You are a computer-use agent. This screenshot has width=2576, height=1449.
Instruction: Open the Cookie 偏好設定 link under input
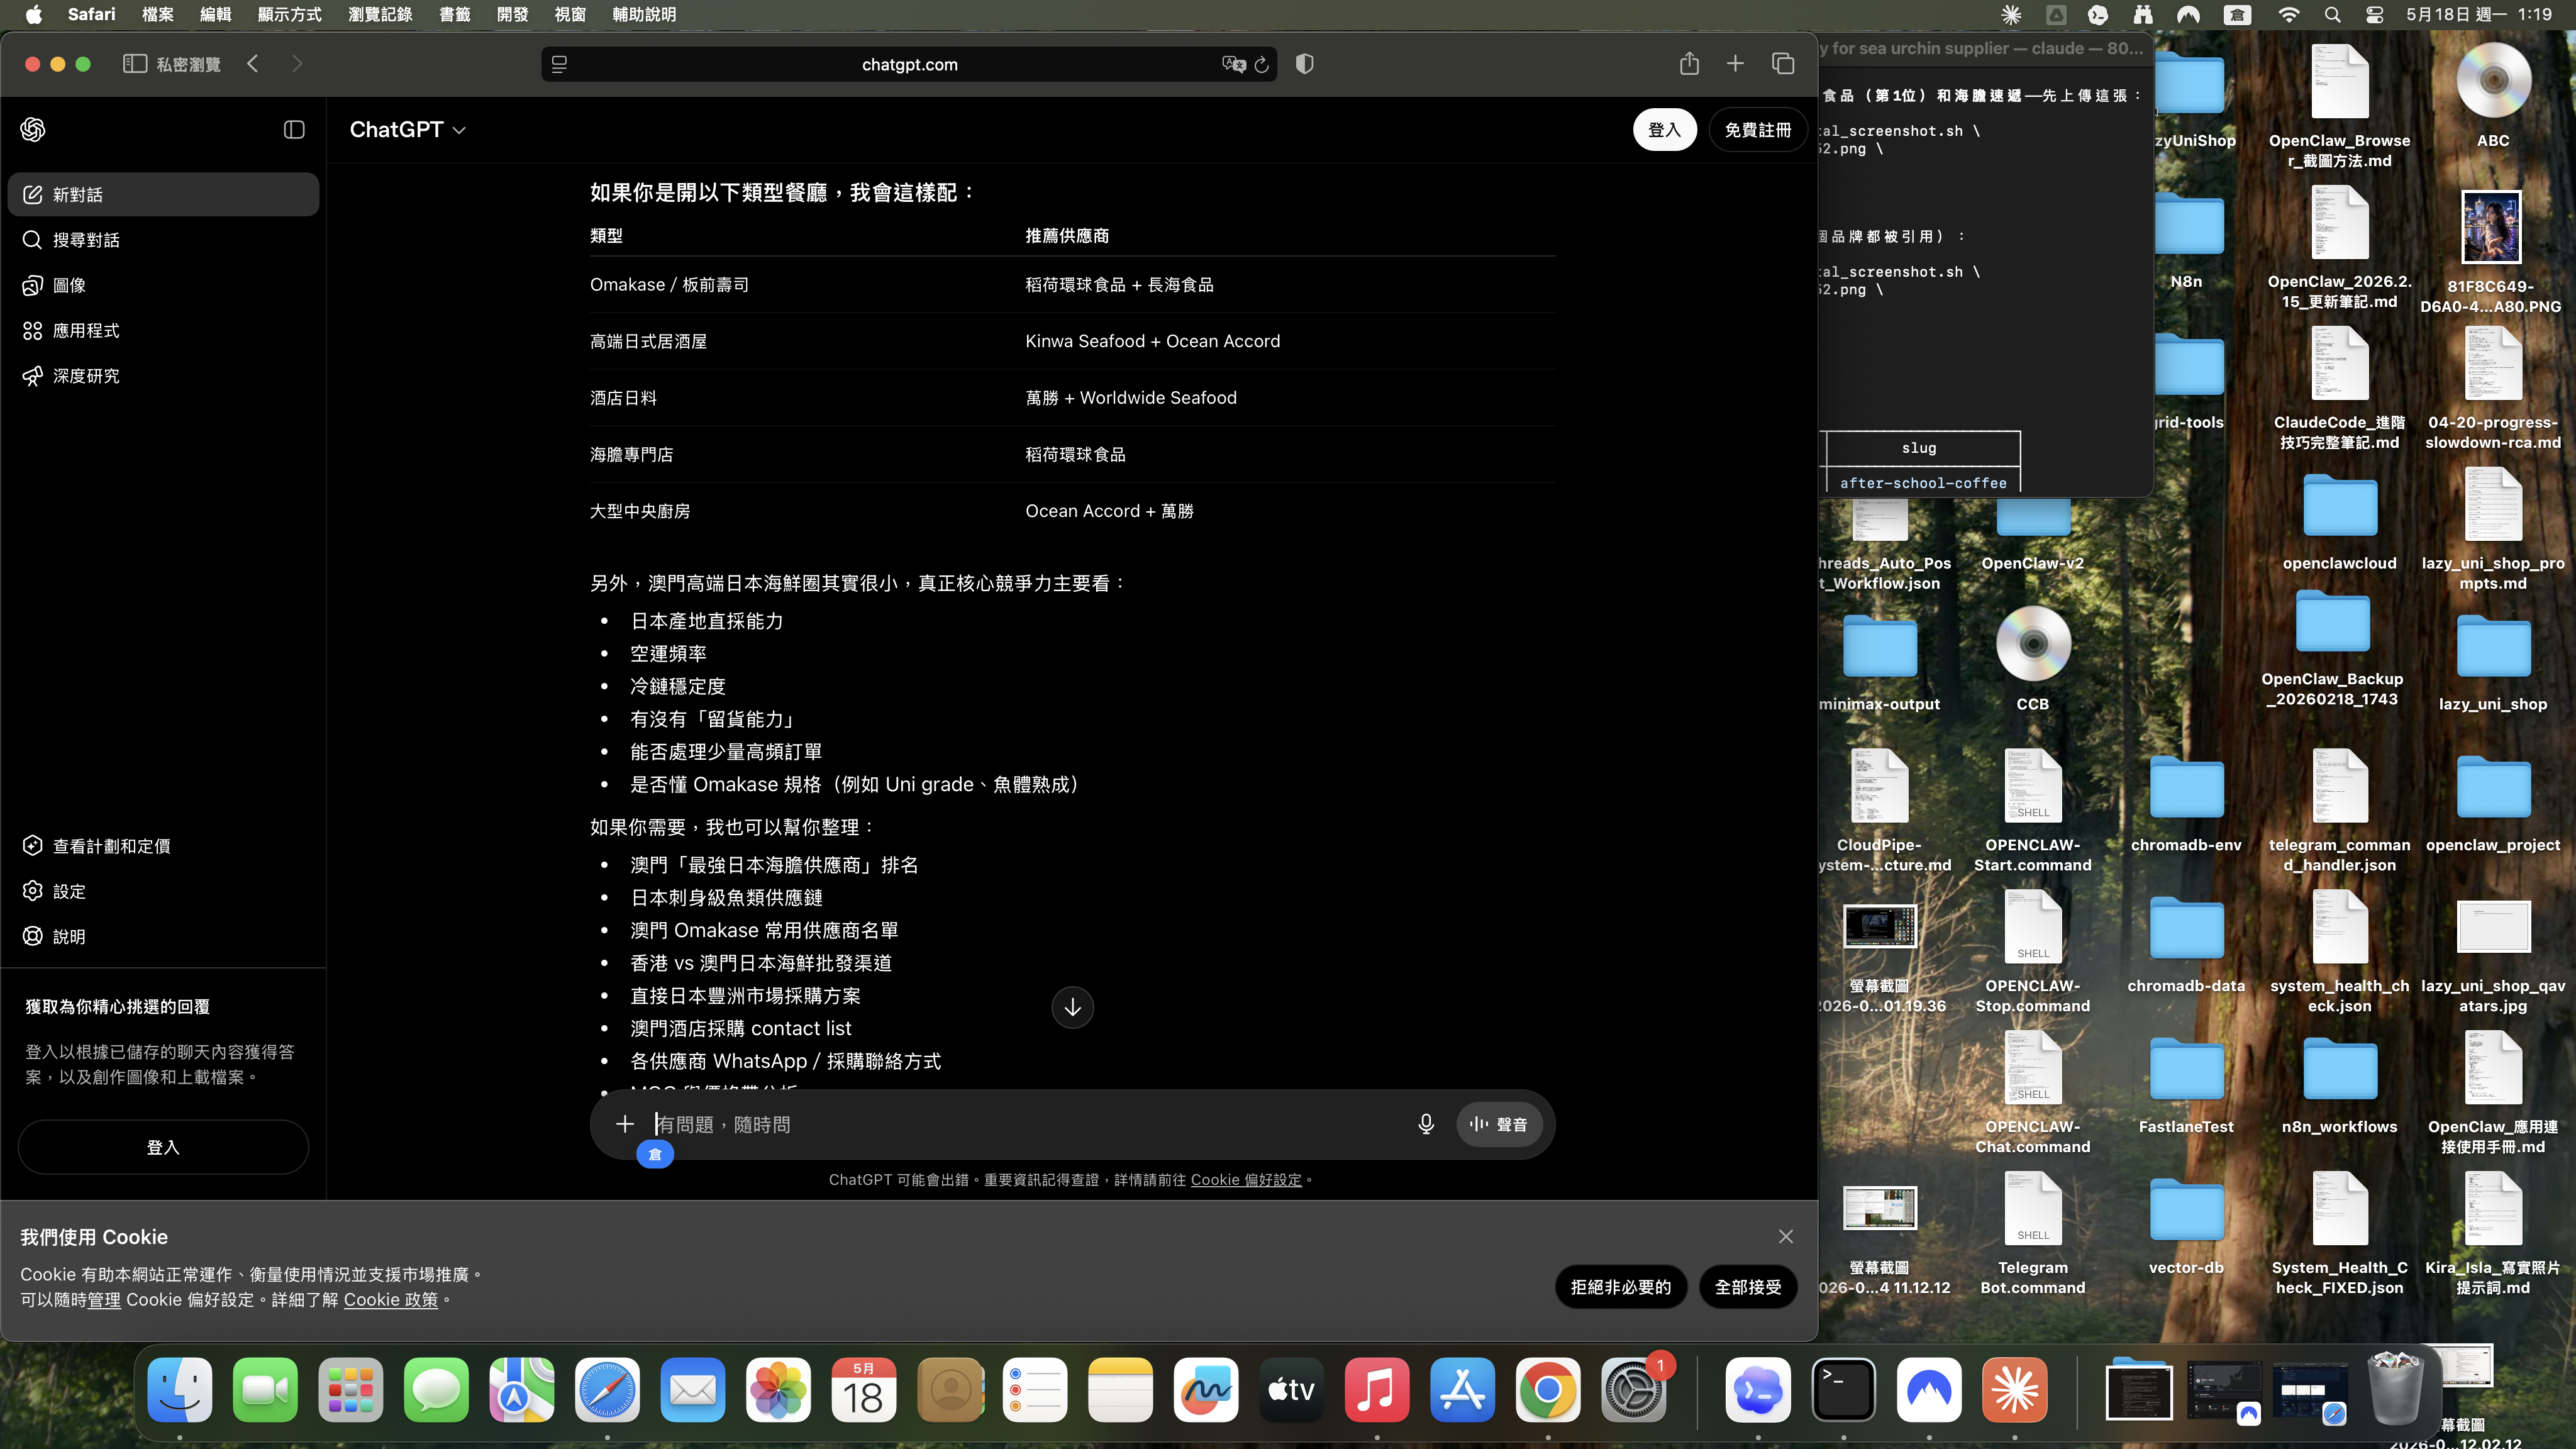(1246, 1180)
